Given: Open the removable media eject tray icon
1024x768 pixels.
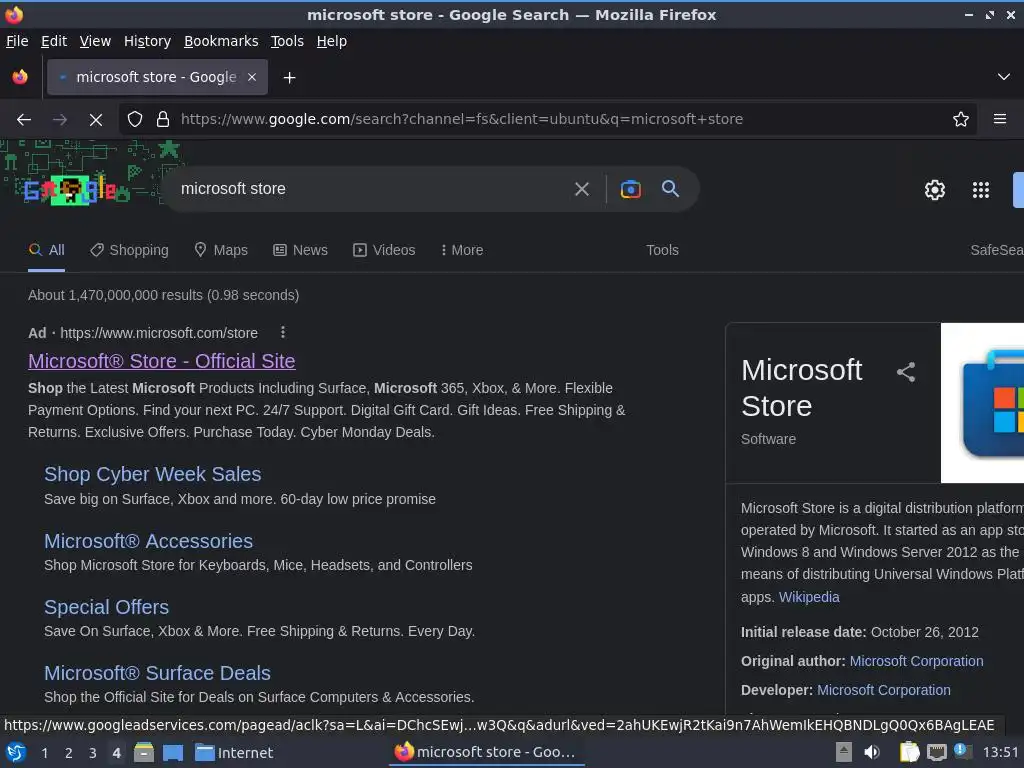Looking at the screenshot, I should tap(844, 752).
